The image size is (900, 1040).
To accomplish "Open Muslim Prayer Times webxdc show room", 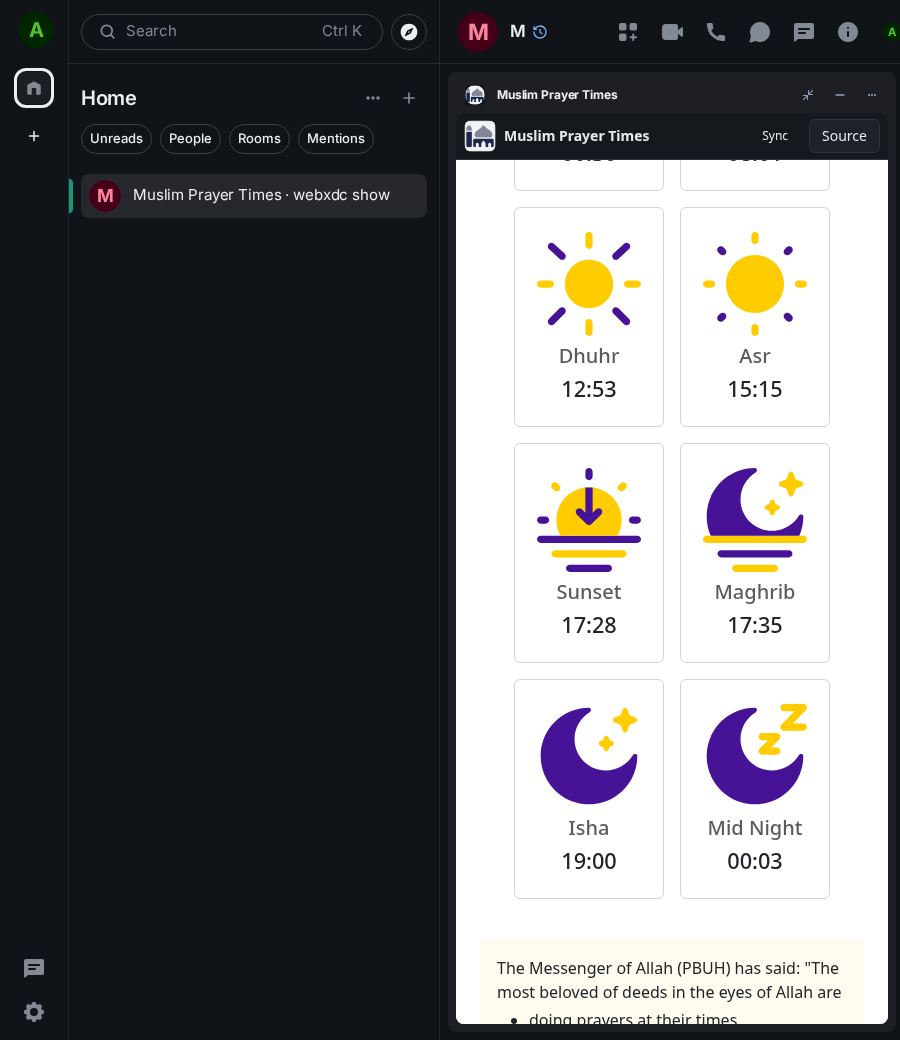I will click(x=253, y=196).
